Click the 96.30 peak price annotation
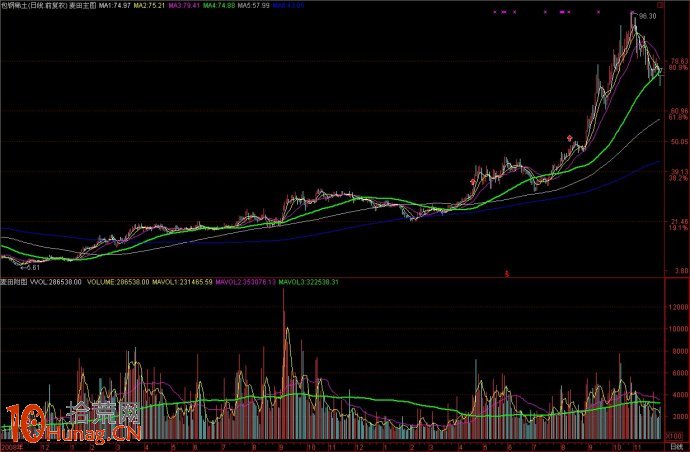The width and height of the screenshot is (690, 452). 647,16
